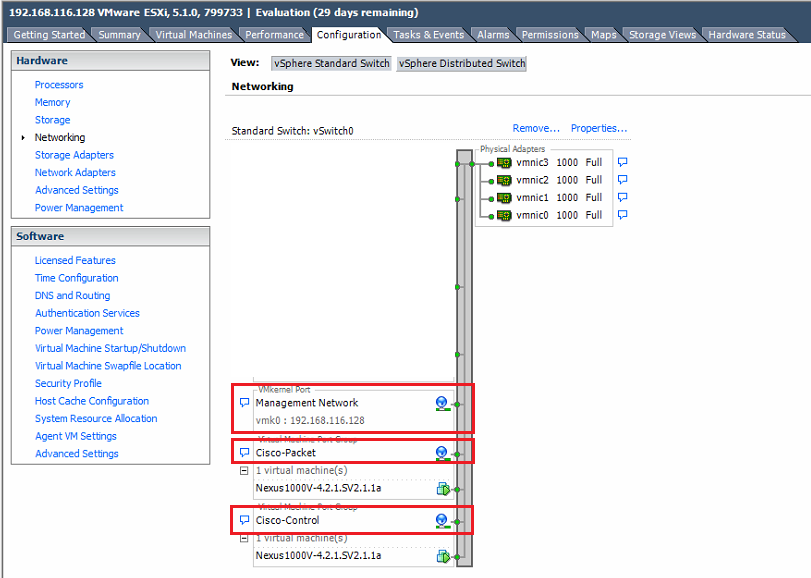Select the Cisco-Control port group label
The height and width of the screenshot is (578, 811).
point(288,521)
